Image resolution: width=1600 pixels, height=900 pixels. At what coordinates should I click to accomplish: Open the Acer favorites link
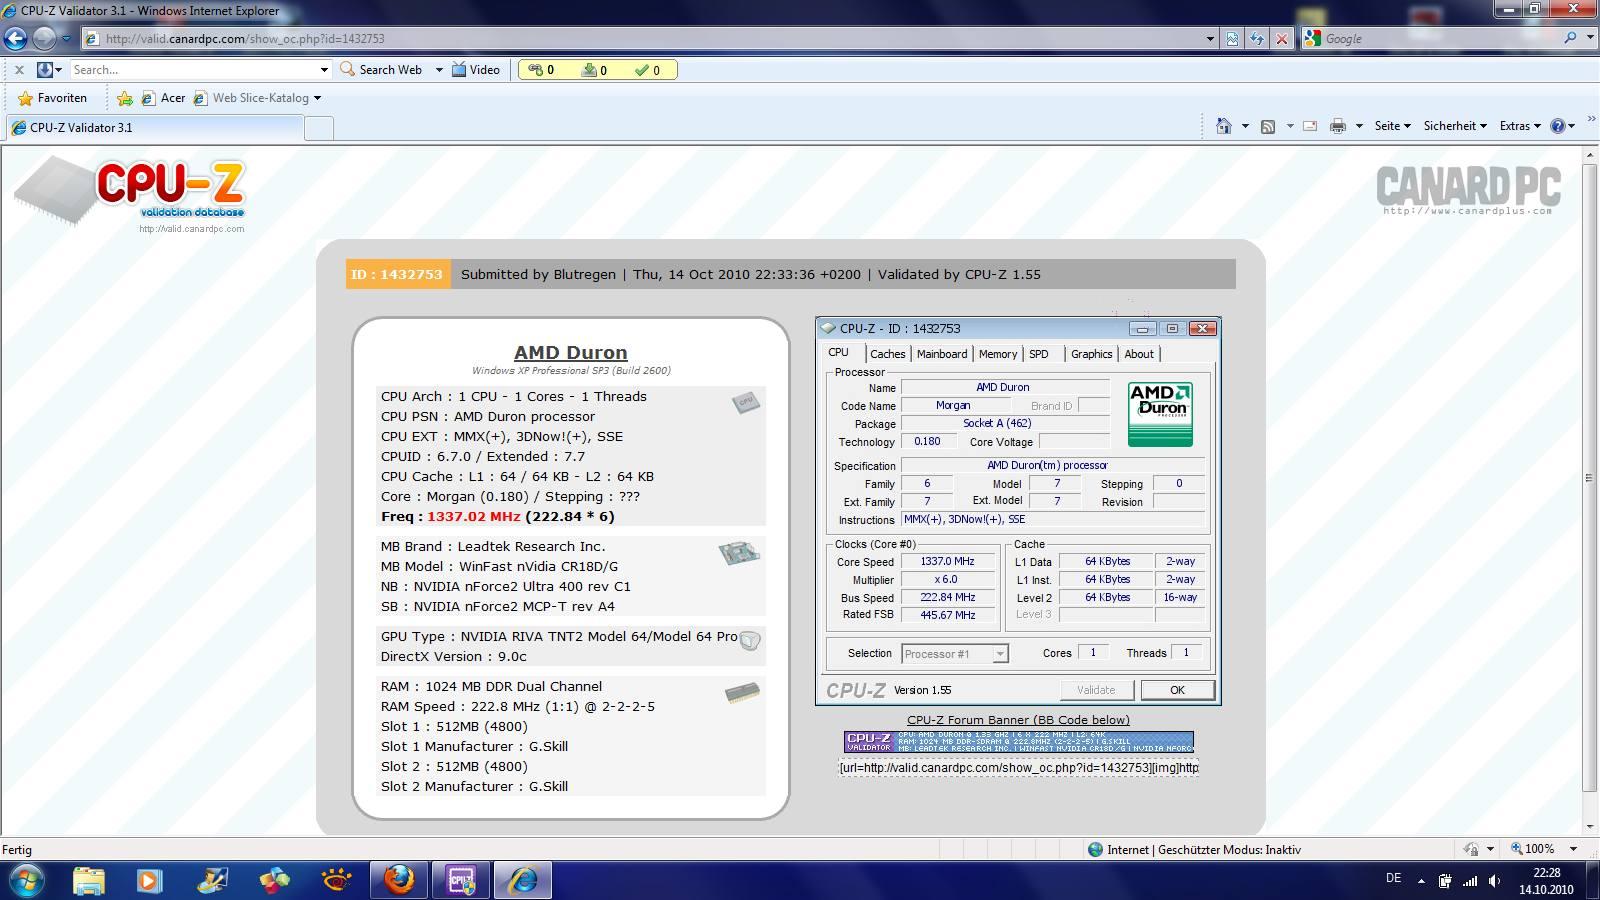click(x=163, y=98)
